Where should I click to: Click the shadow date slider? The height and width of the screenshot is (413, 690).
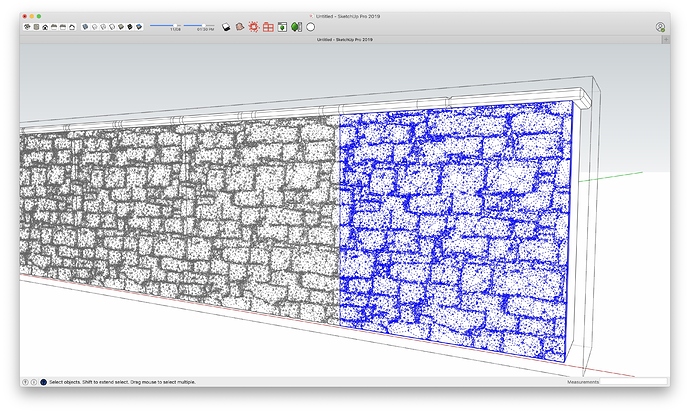click(165, 25)
